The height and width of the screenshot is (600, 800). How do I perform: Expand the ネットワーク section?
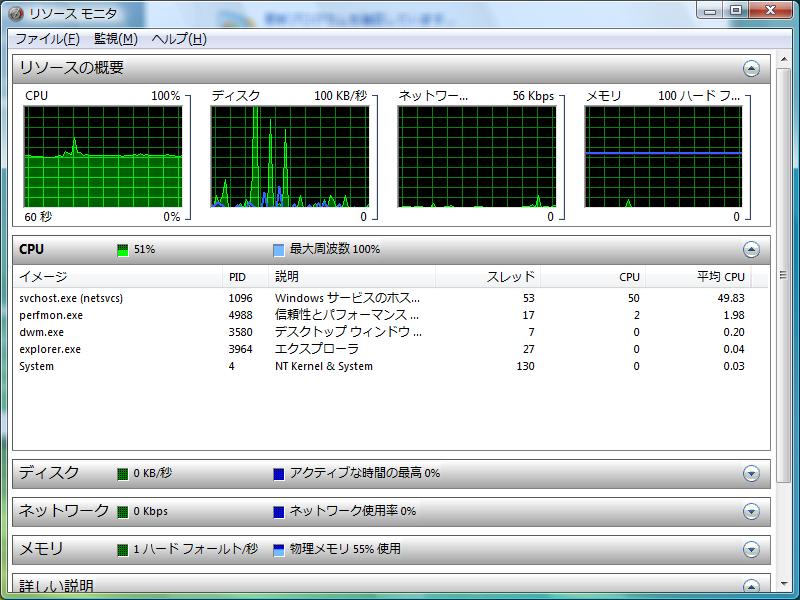(751, 512)
